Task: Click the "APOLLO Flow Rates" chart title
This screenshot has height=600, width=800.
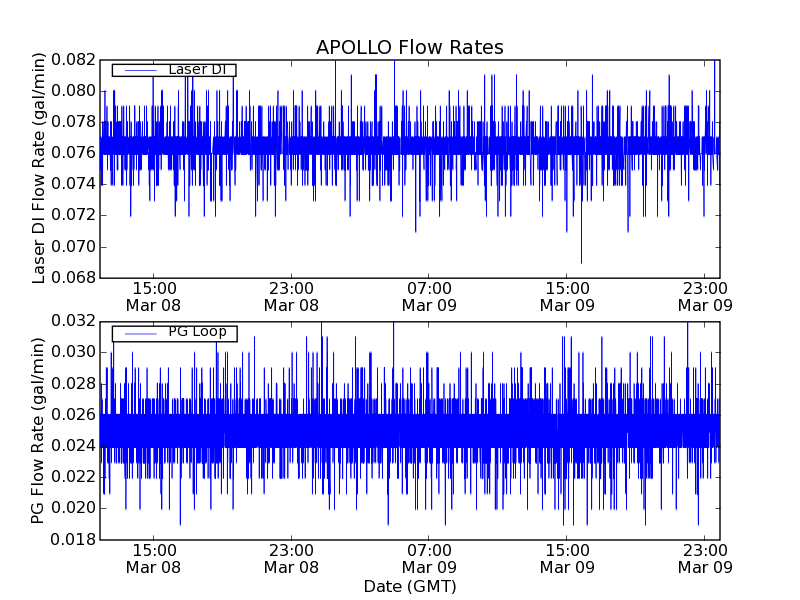Action: 409,48
